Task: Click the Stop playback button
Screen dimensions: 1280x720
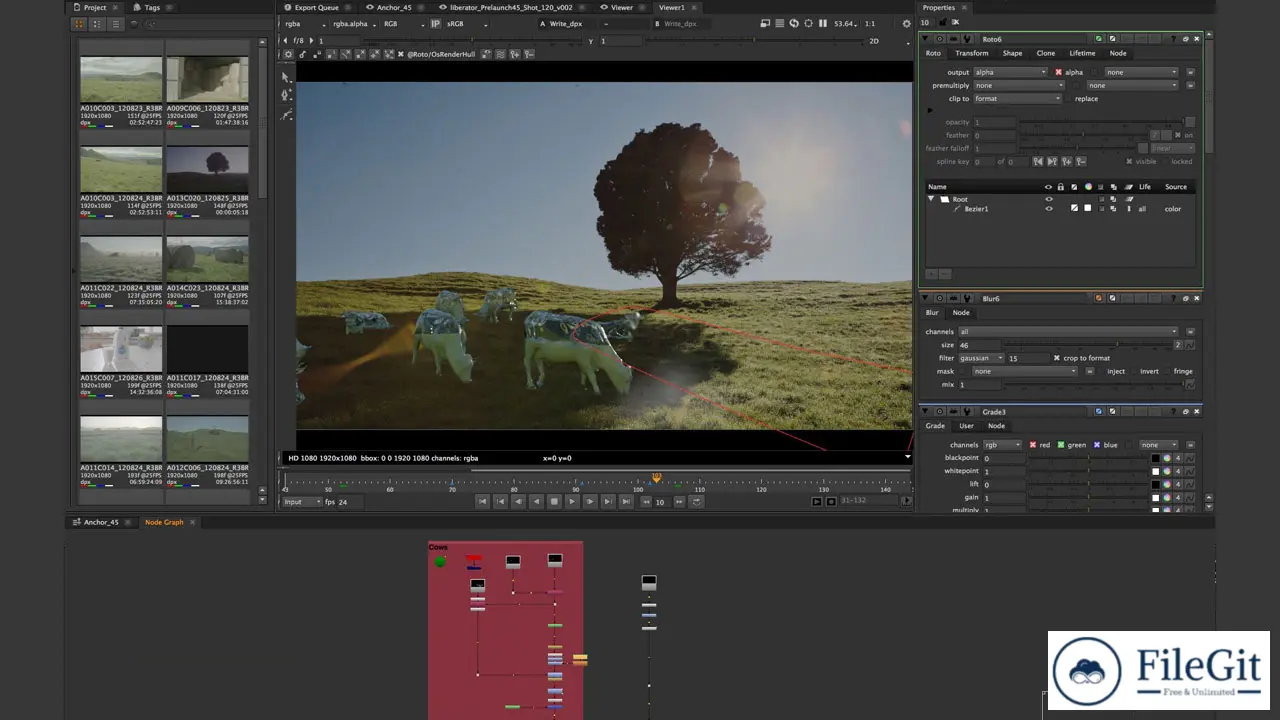Action: (554, 502)
